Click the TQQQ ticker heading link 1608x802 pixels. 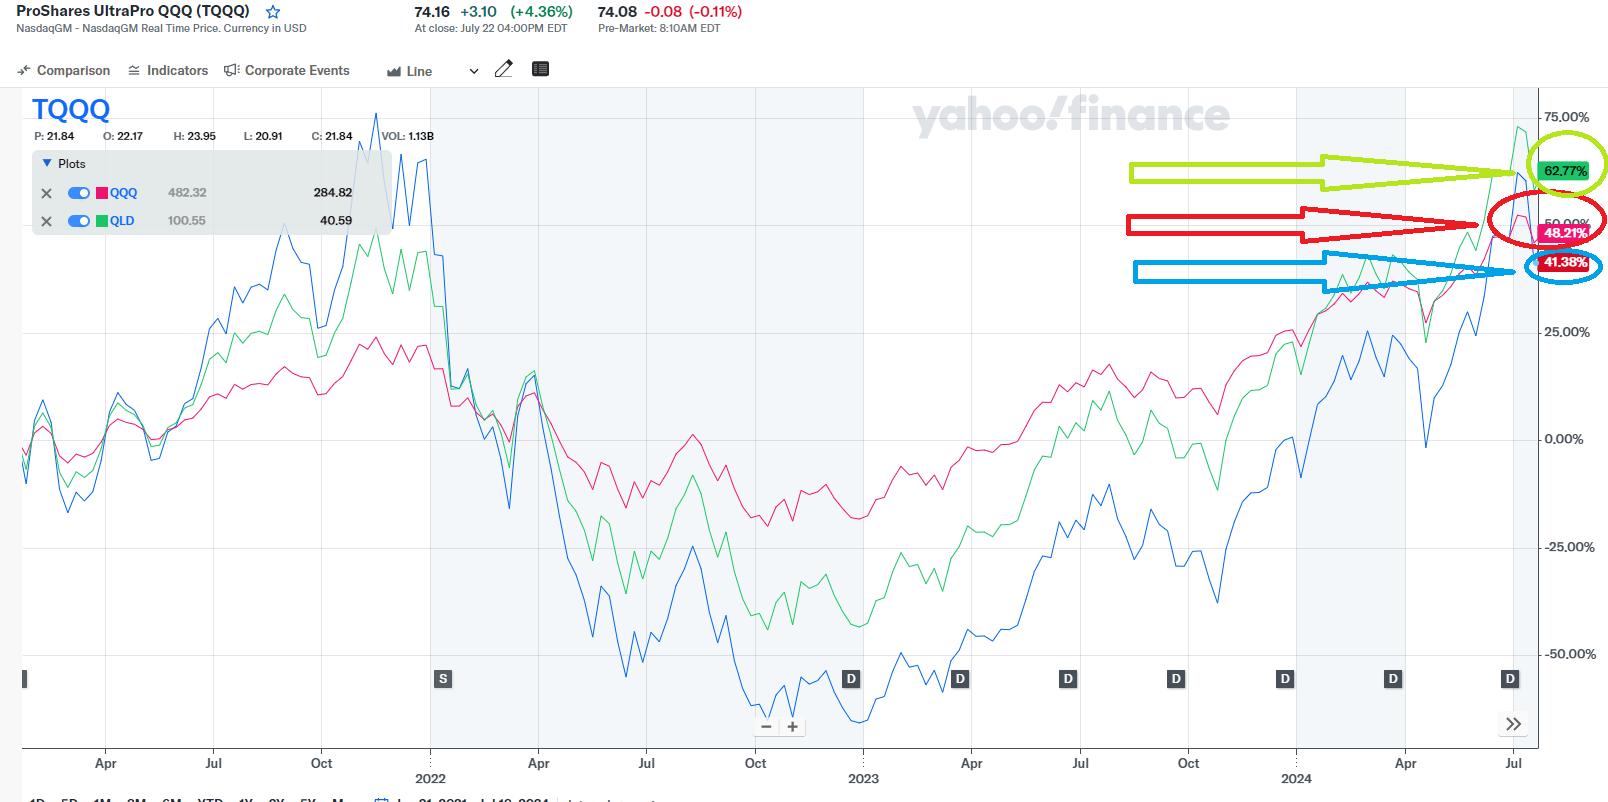71,110
